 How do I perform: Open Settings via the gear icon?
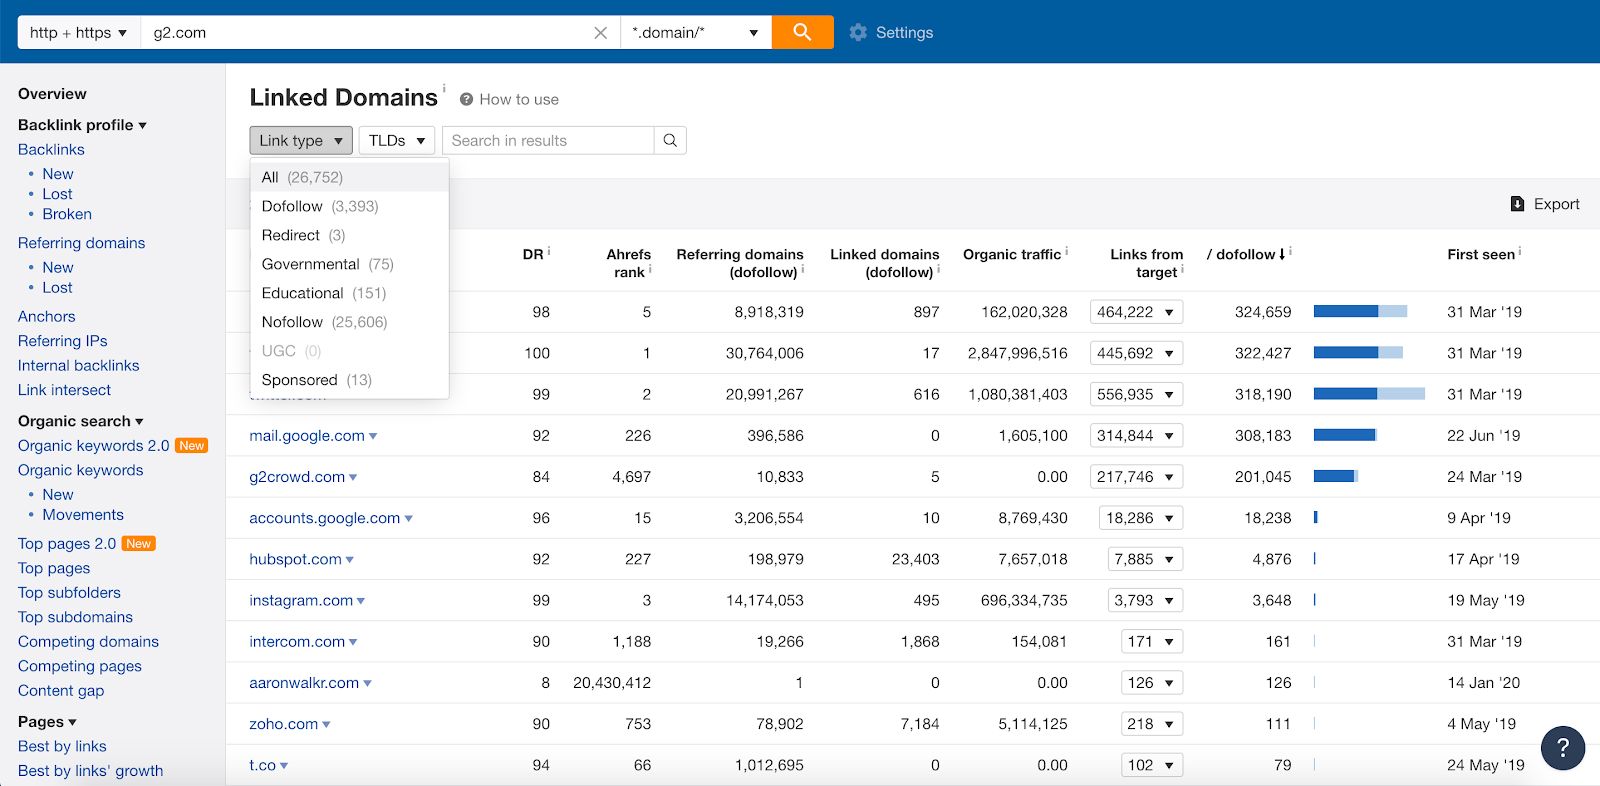click(x=858, y=32)
